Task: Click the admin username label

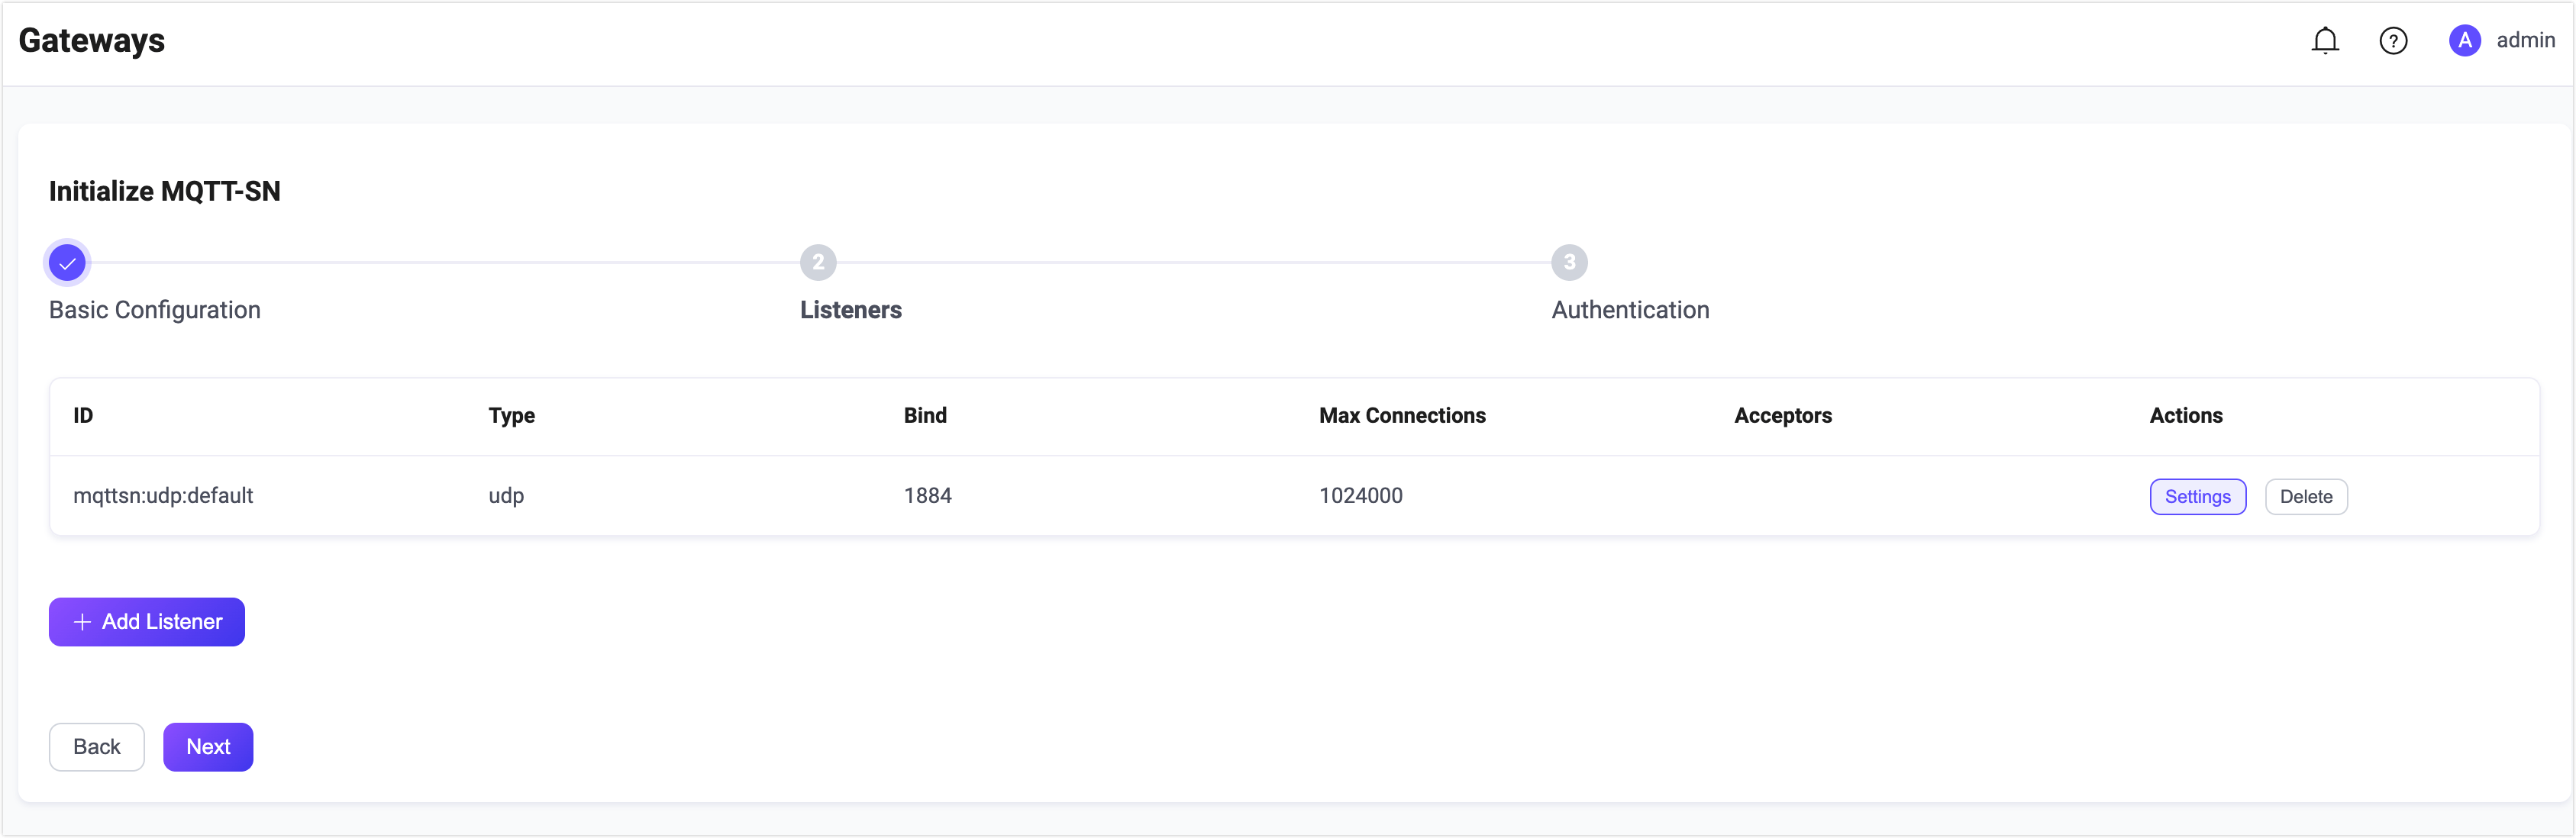Action: point(2525,41)
